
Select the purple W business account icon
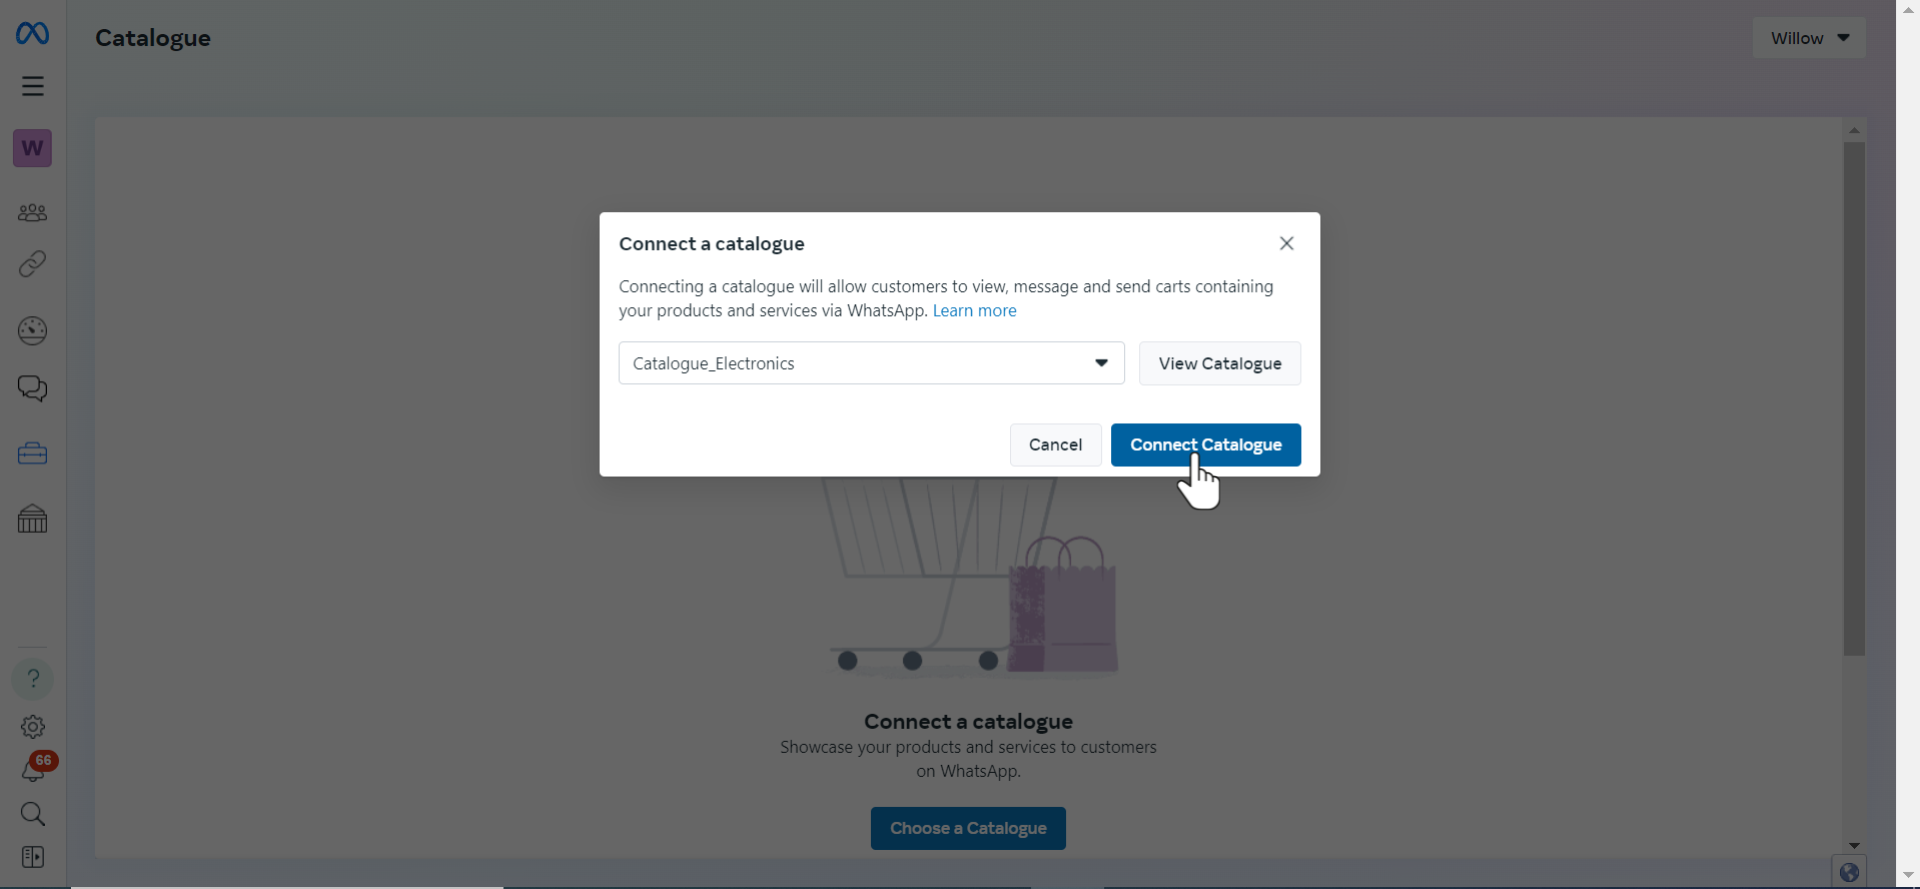click(x=33, y=148)
